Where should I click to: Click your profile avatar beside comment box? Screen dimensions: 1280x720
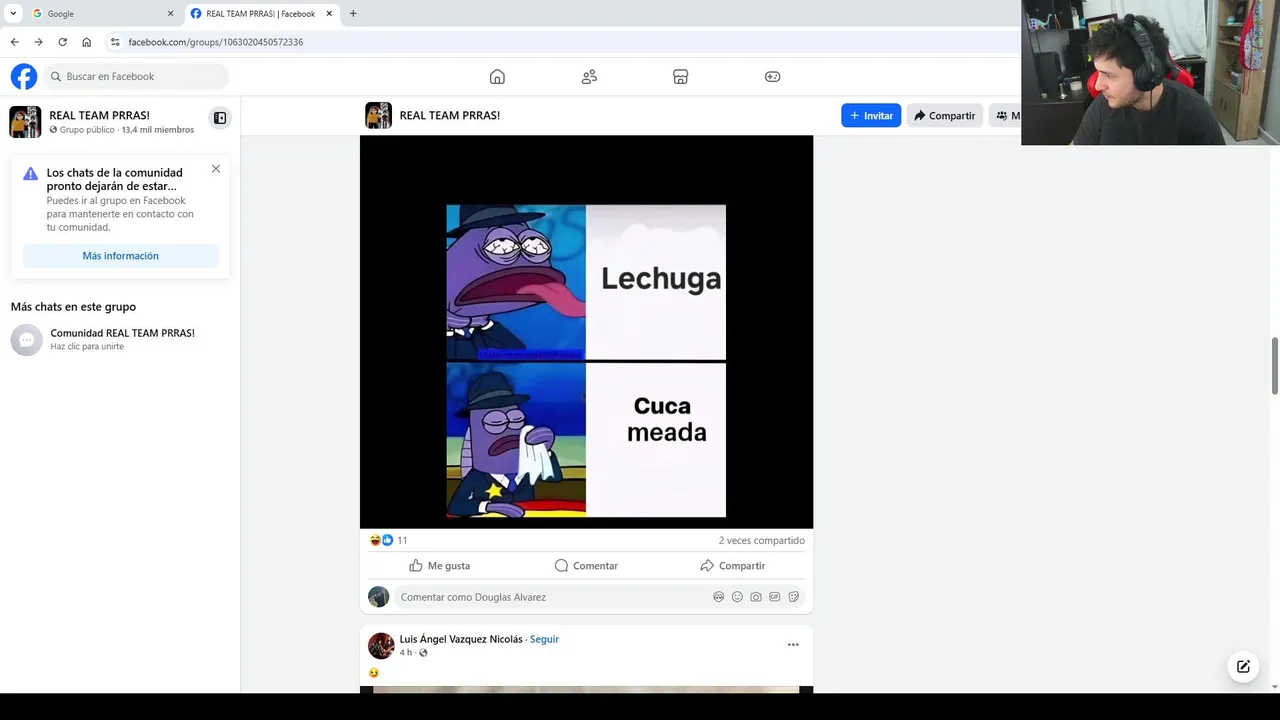click(x=378, y=597)
